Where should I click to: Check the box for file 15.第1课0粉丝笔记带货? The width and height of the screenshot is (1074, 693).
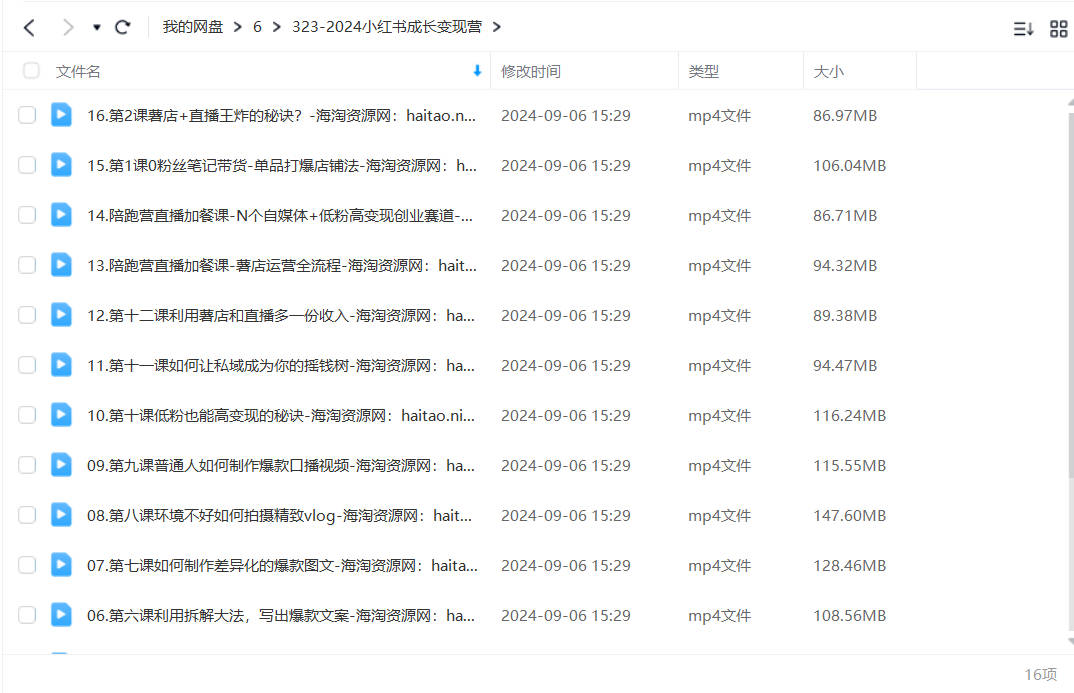click(x=27, y=165)
